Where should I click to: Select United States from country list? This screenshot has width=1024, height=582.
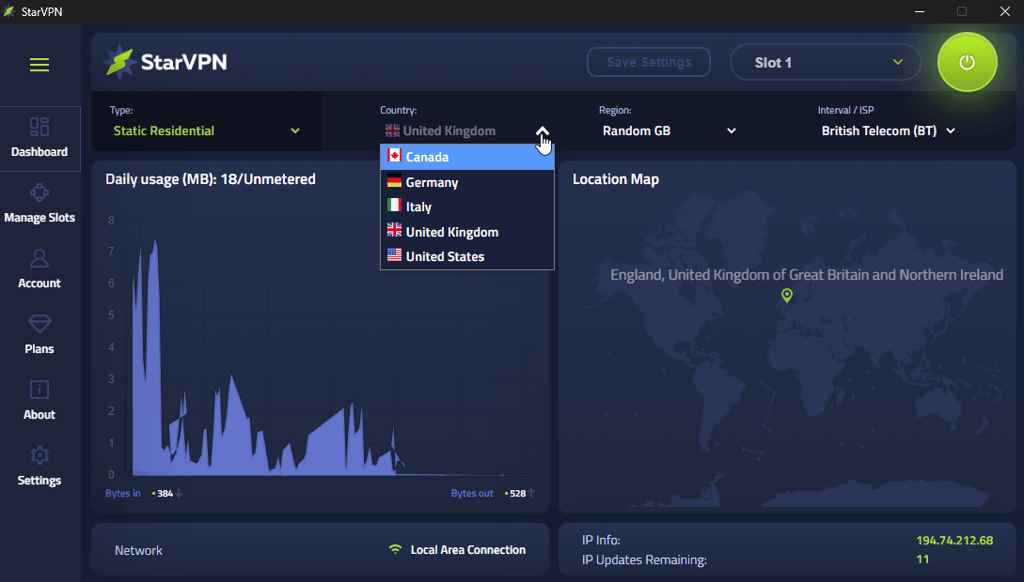[467, 256]
